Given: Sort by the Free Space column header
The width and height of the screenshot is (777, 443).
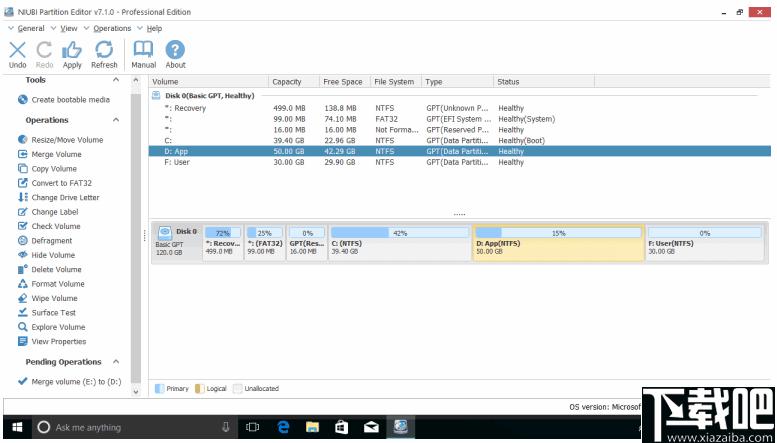Looking at the screenshot, I should click(x=345, y=82).
